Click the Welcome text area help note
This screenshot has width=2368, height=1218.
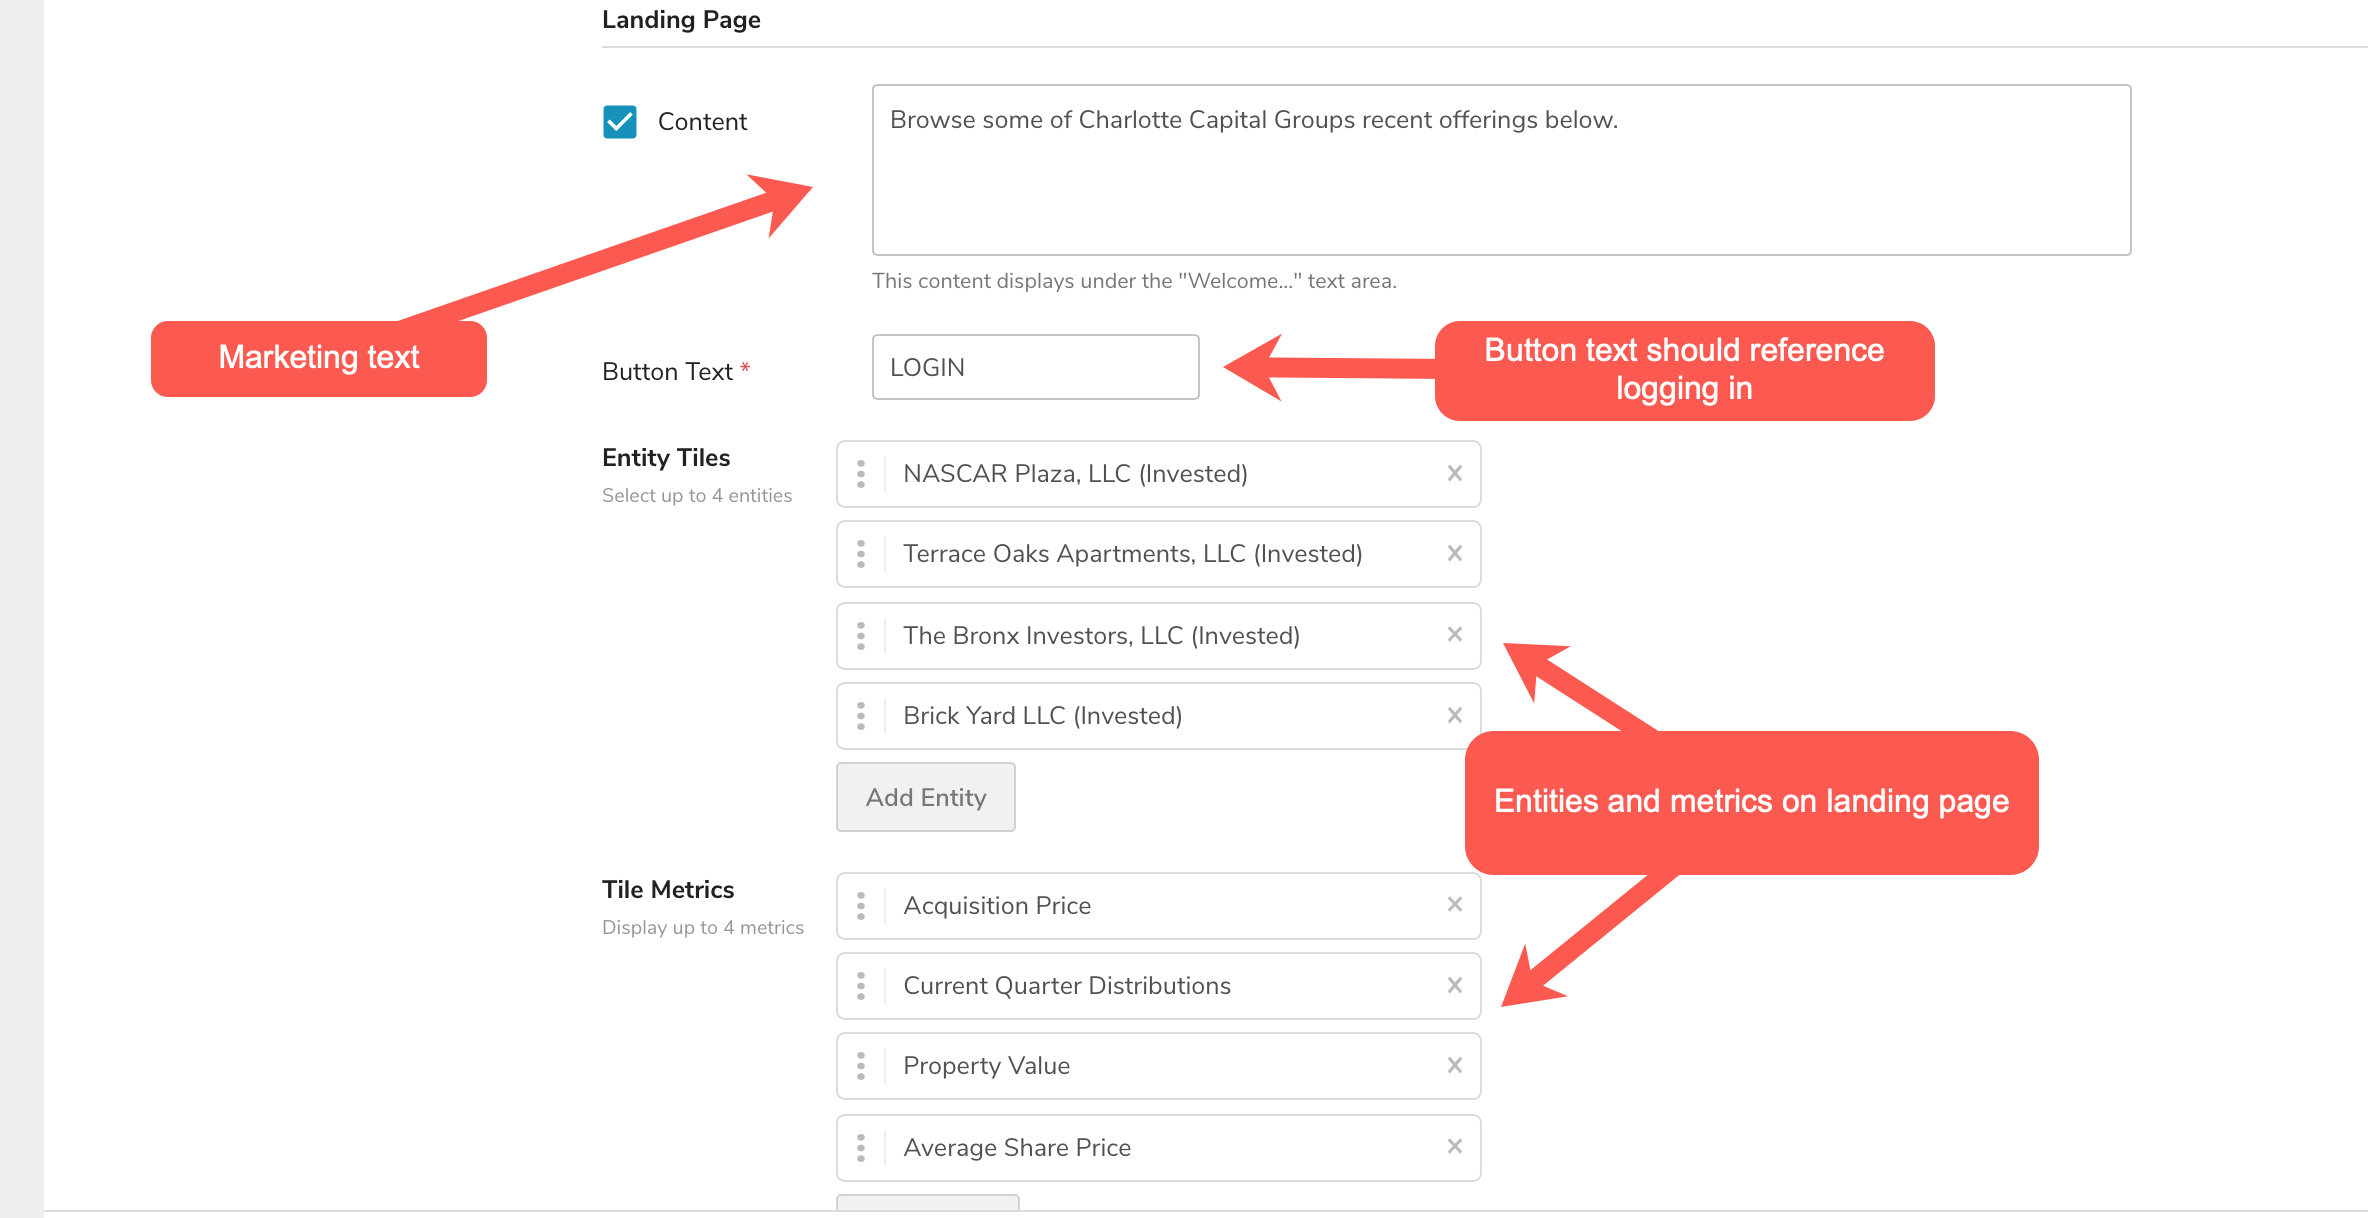point(1134,281)
